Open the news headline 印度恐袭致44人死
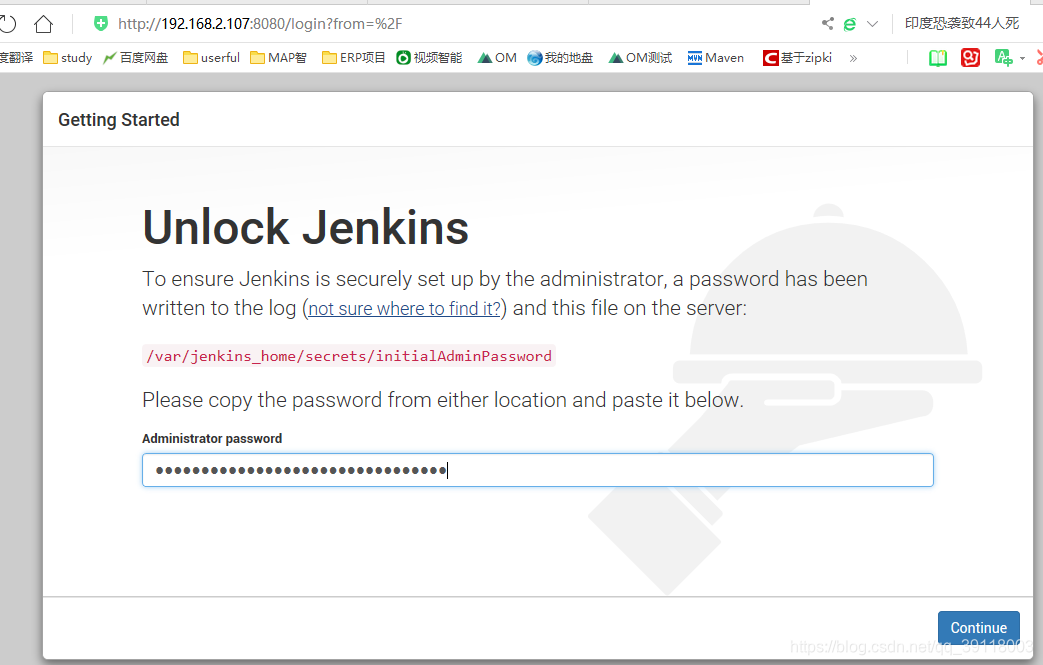The width and height of the screenshot is (1043, 665). (x=962, y=23)
